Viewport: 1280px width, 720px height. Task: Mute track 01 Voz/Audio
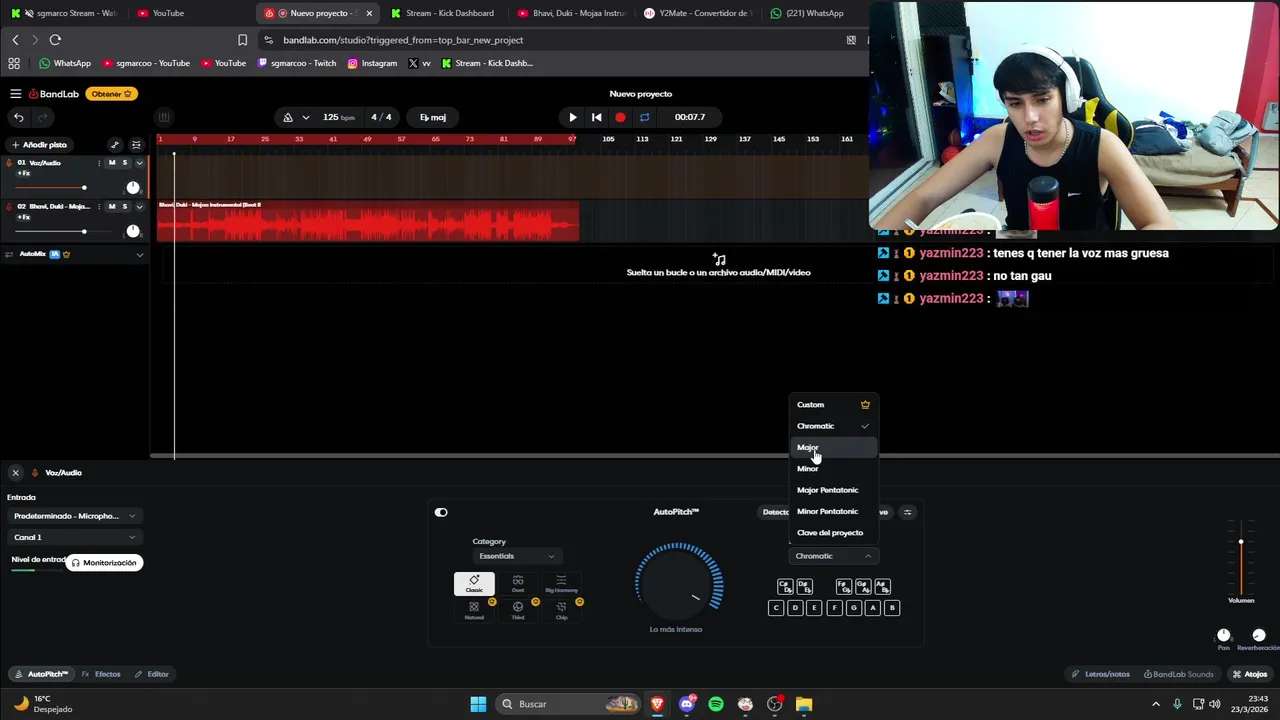tap(111, 162)
